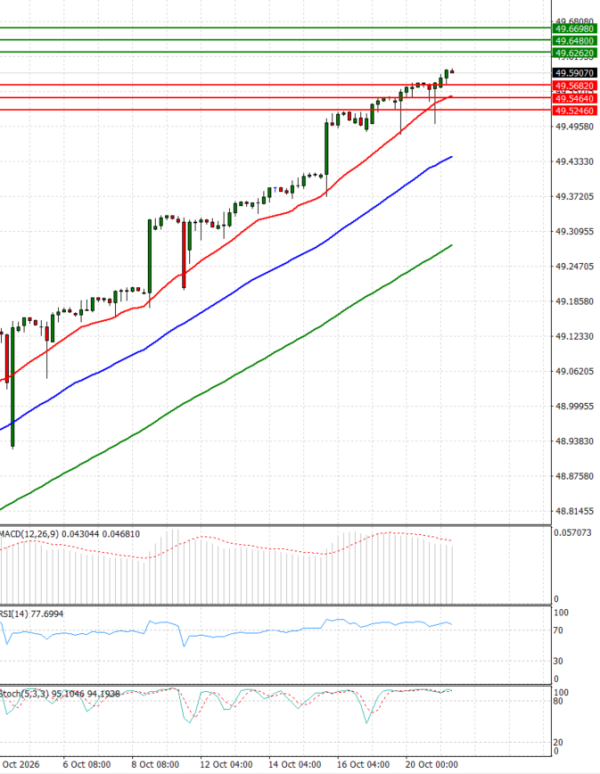Image resolution: width=600 pixels, height=774 pixels.
Task: Click the black current price label 49.59070
Action: click(574, 73)
